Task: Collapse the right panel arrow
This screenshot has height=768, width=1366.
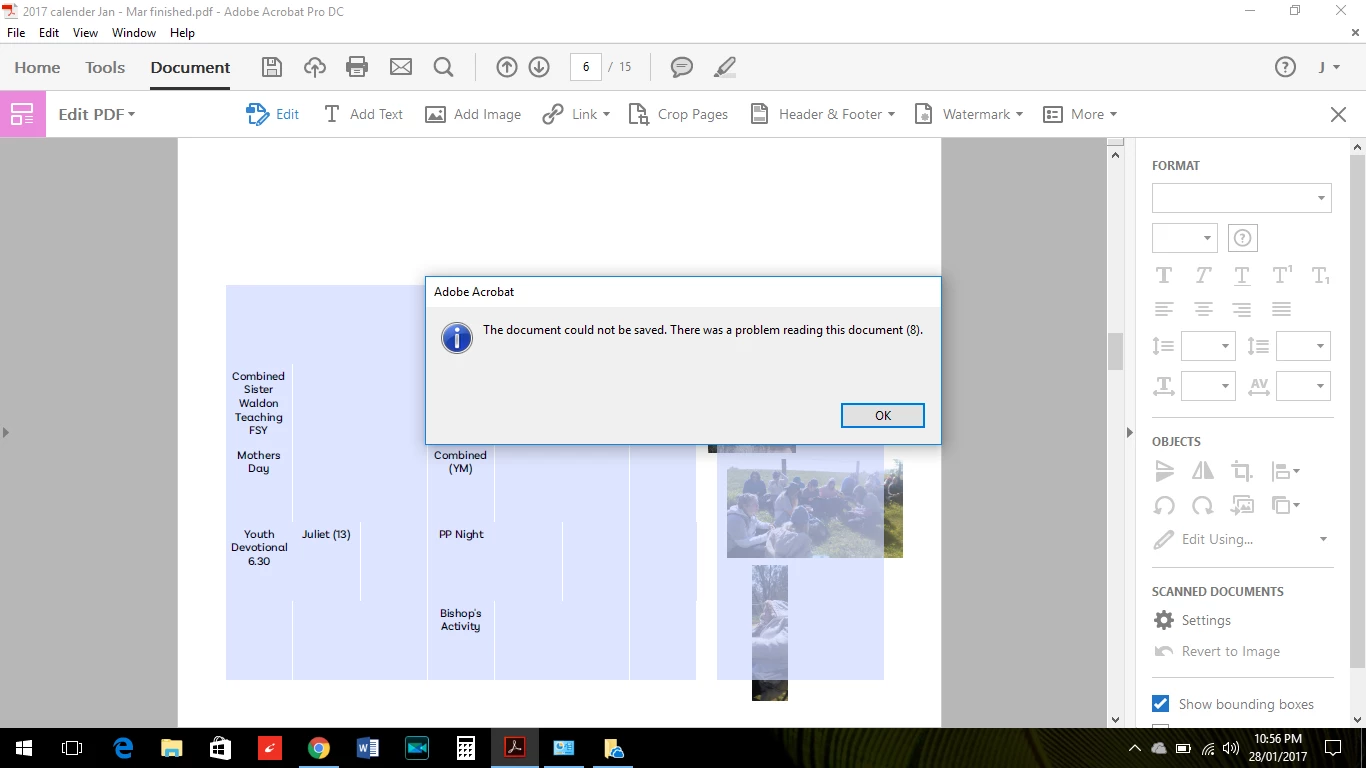Action: click(x=1130, y=433)
